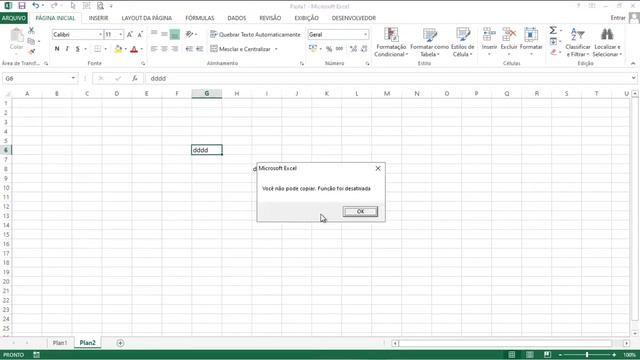Click the decrease decimal icon

pos(364,49)
